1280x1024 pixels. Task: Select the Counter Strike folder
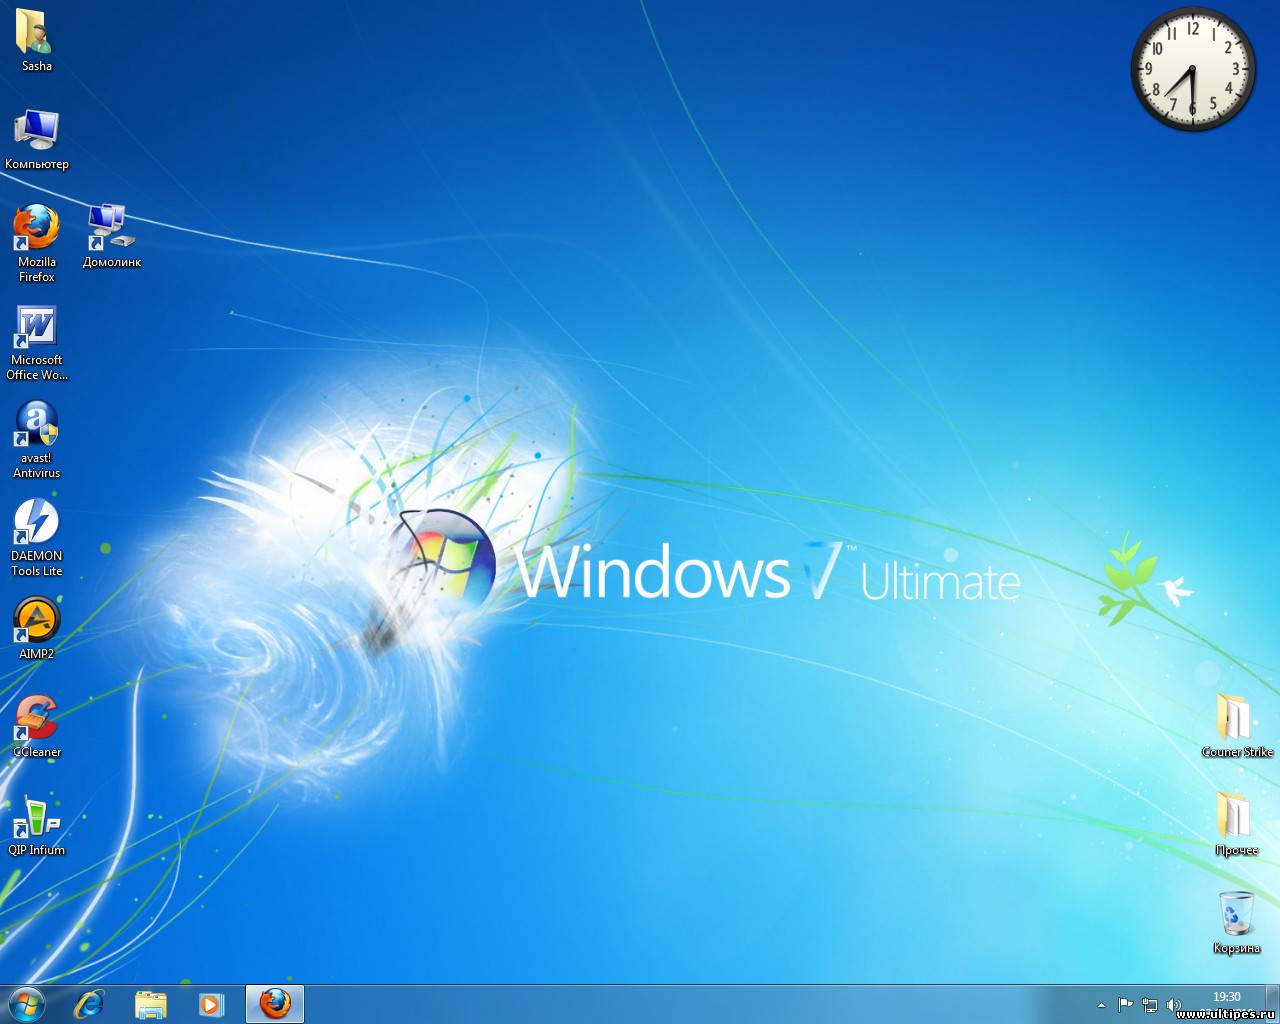pos(1236,719)
